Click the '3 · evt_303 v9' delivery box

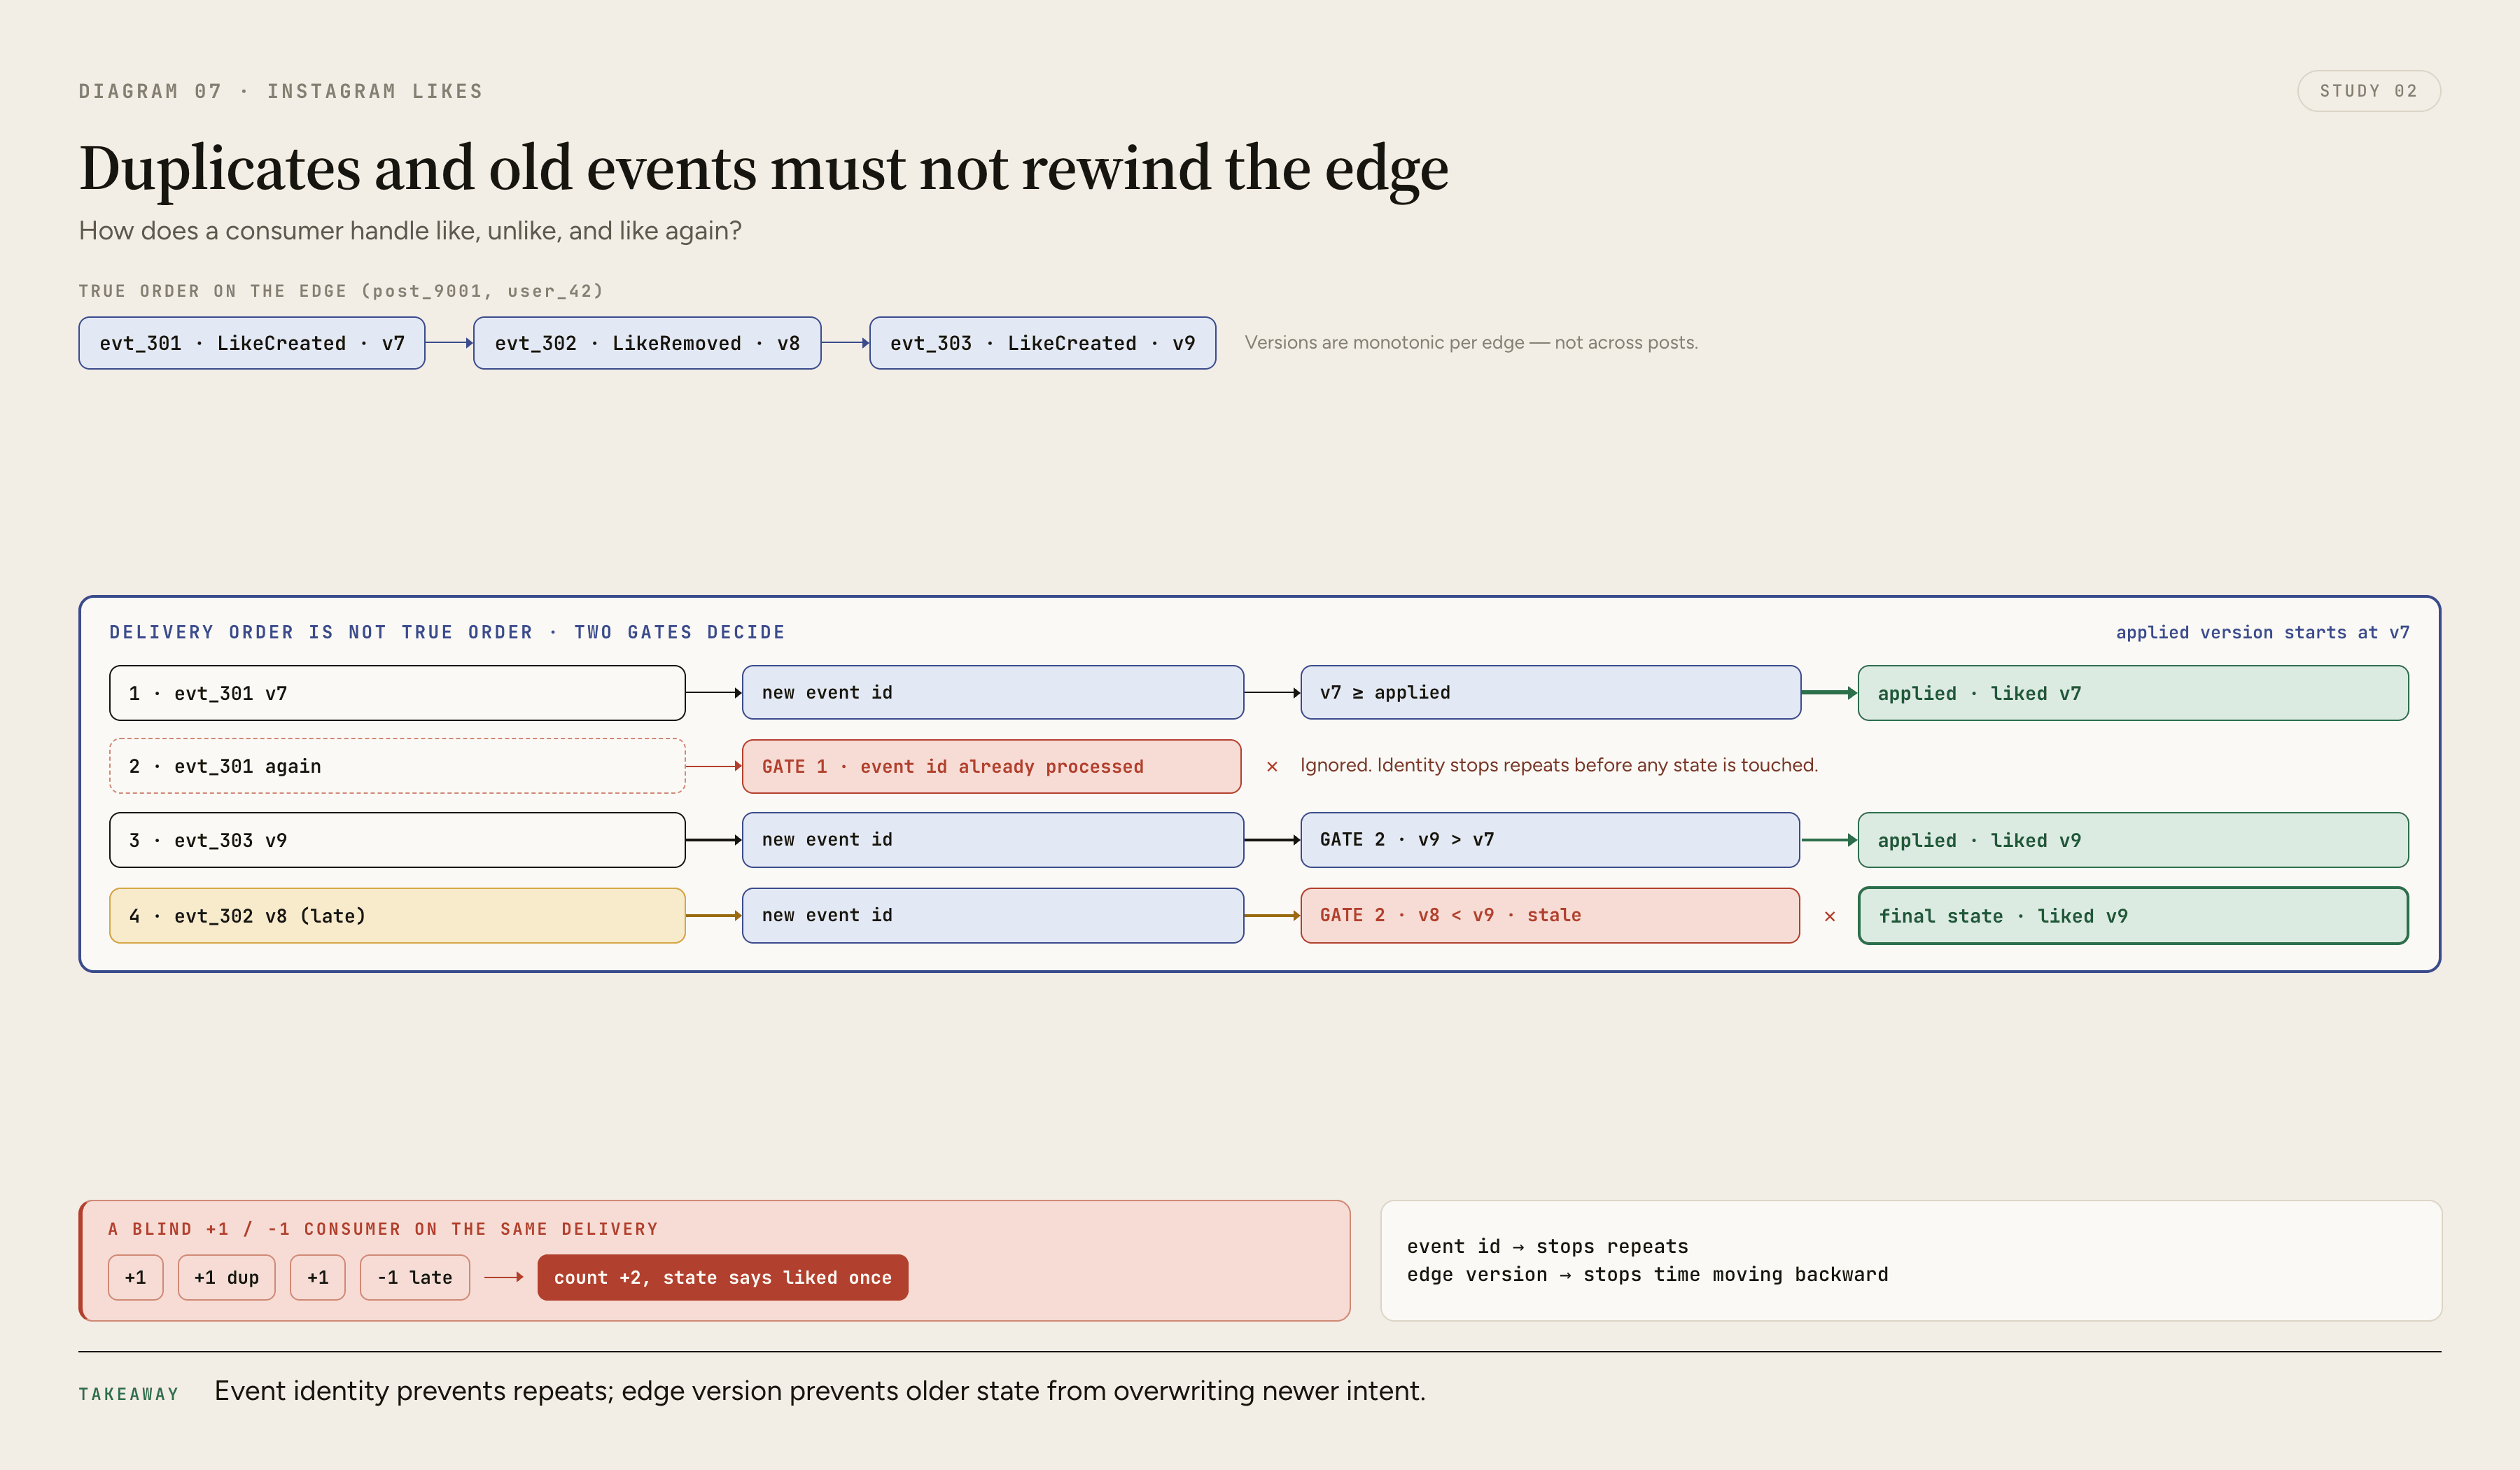[397, 840]
